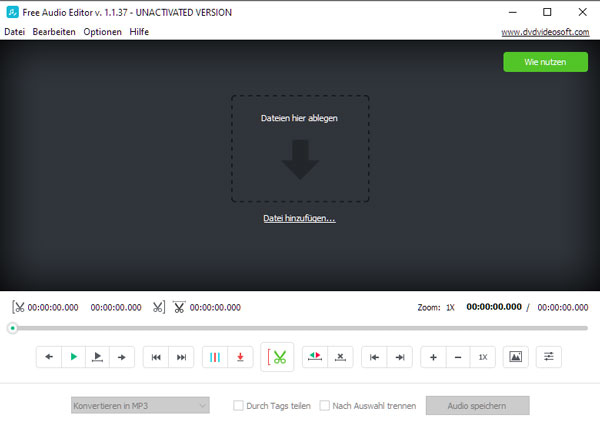Click the Datei hinzufügen link
The image size is (600, 427).
pyautogui.click(x=299, y=218)
